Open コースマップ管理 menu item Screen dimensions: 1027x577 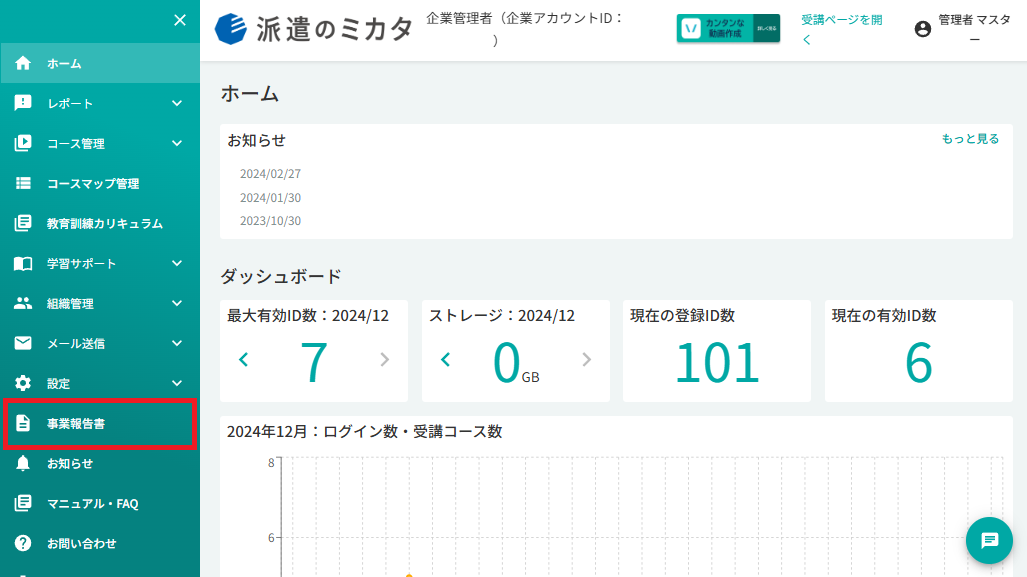click(100, 183)
